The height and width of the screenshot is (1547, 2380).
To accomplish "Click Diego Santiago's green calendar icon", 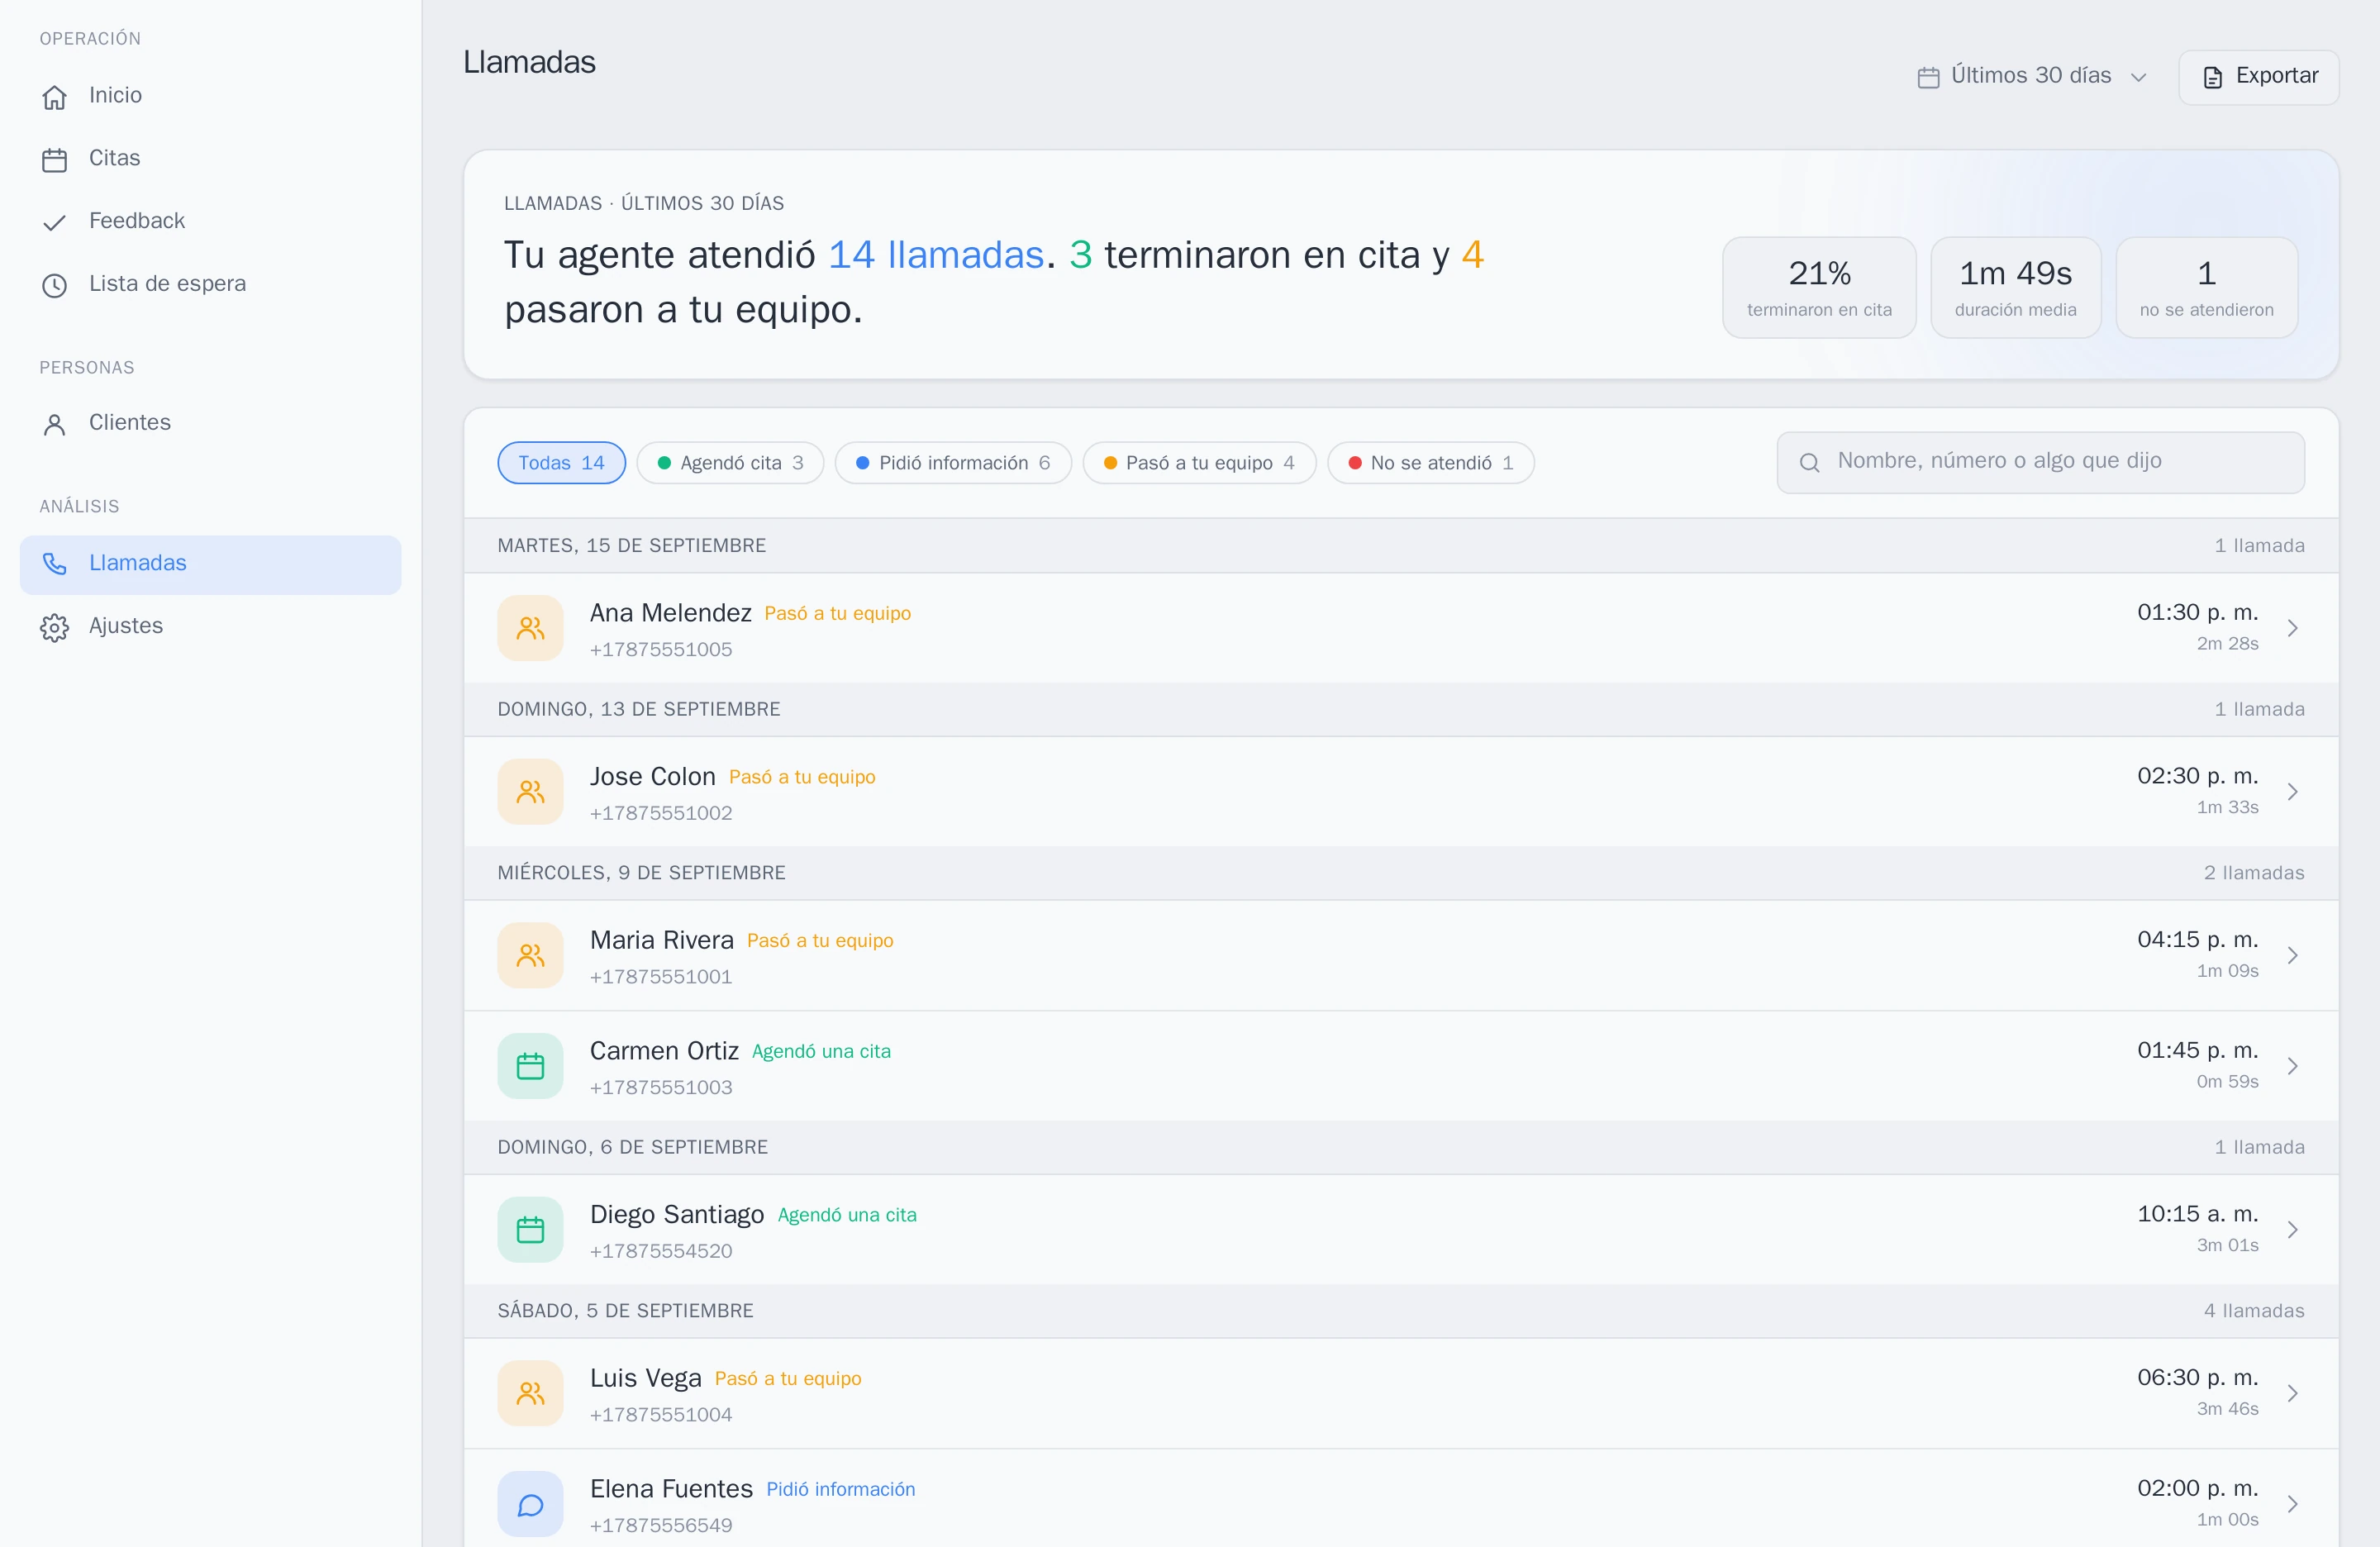I will coord(530,1230).
